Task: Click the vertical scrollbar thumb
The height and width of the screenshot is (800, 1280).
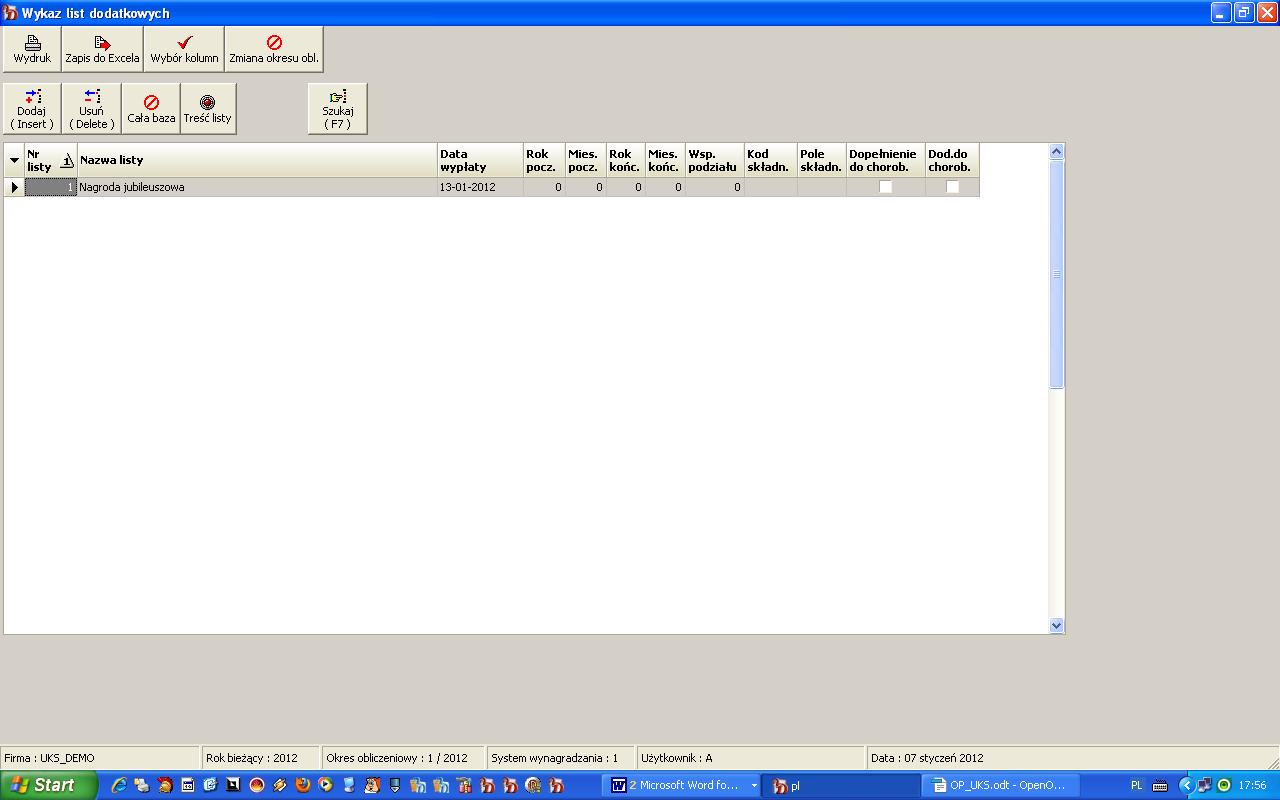Action: pos(1057,274)
